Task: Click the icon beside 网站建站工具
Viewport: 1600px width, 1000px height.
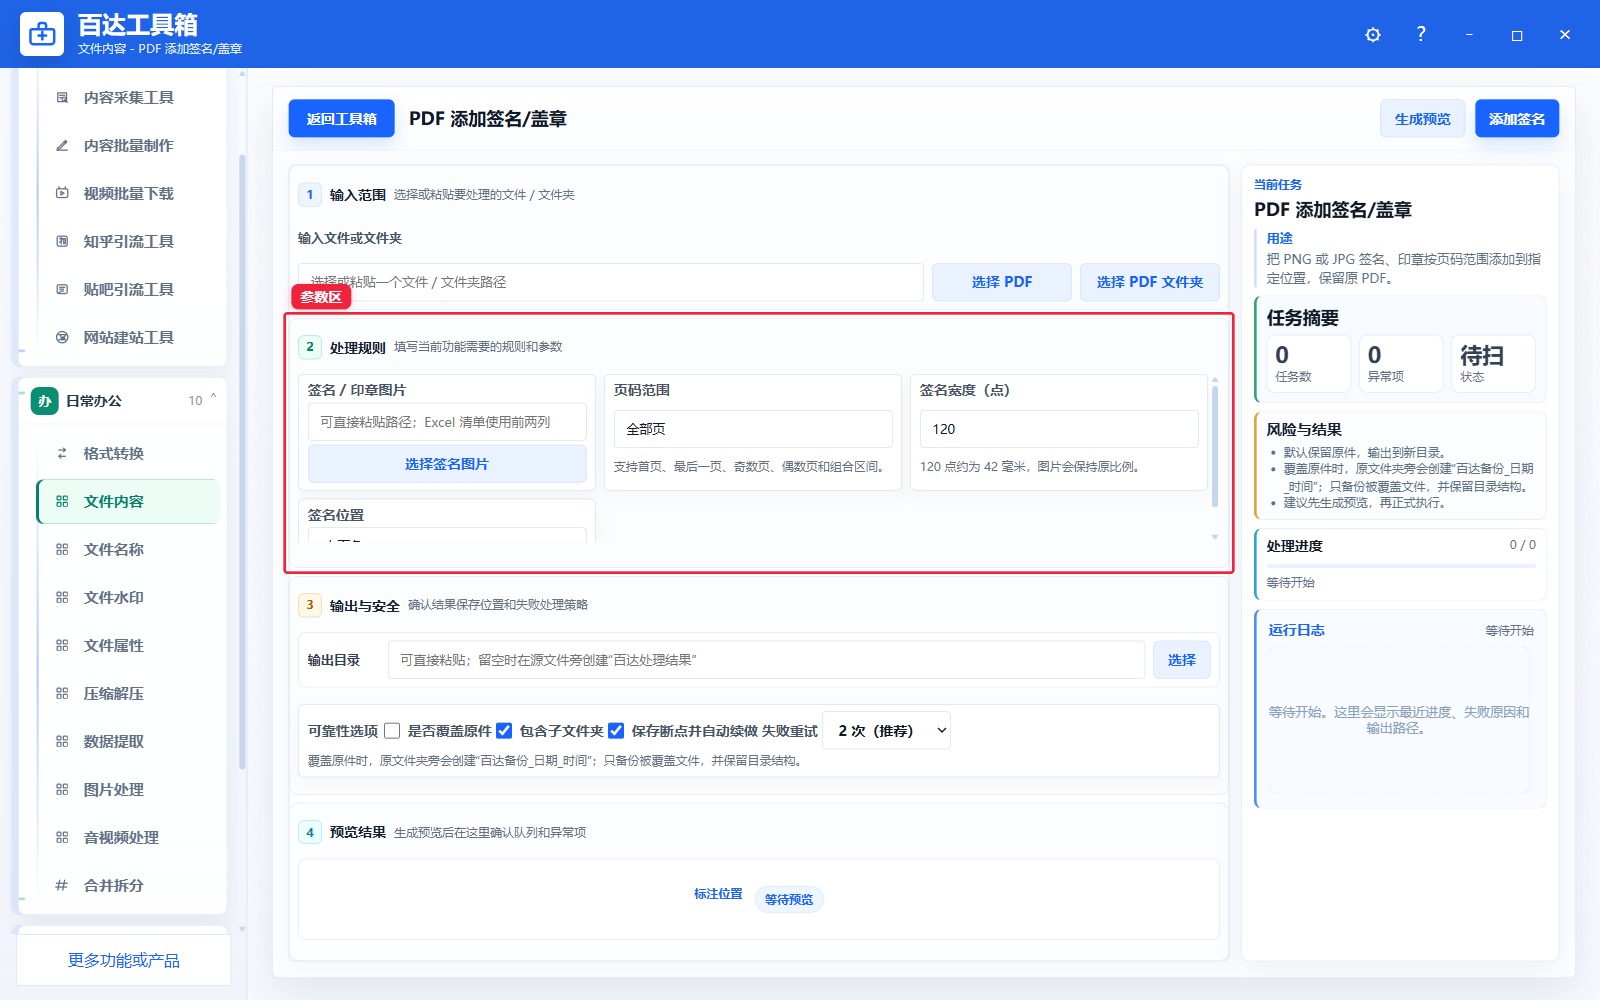Action: pos(62,337)
